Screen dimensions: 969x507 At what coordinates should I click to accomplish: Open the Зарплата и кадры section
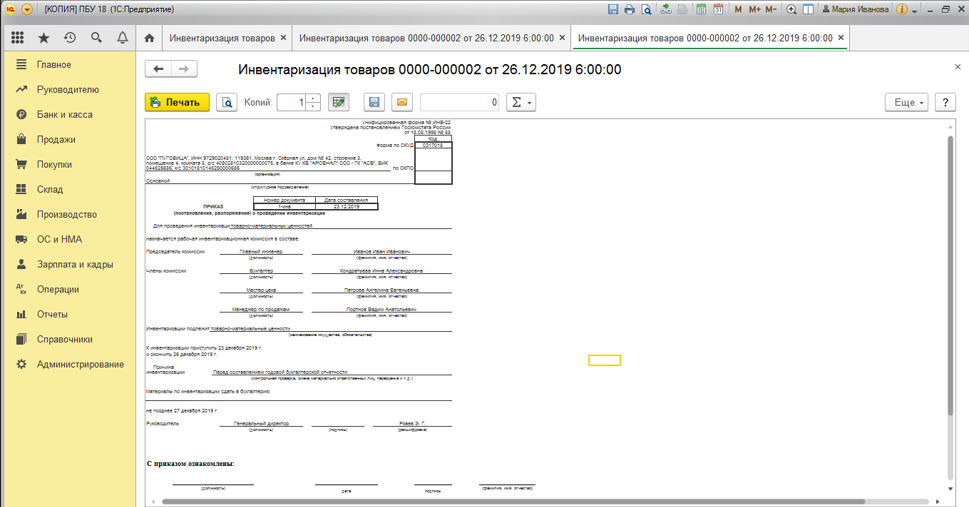(x=75, y=264)
